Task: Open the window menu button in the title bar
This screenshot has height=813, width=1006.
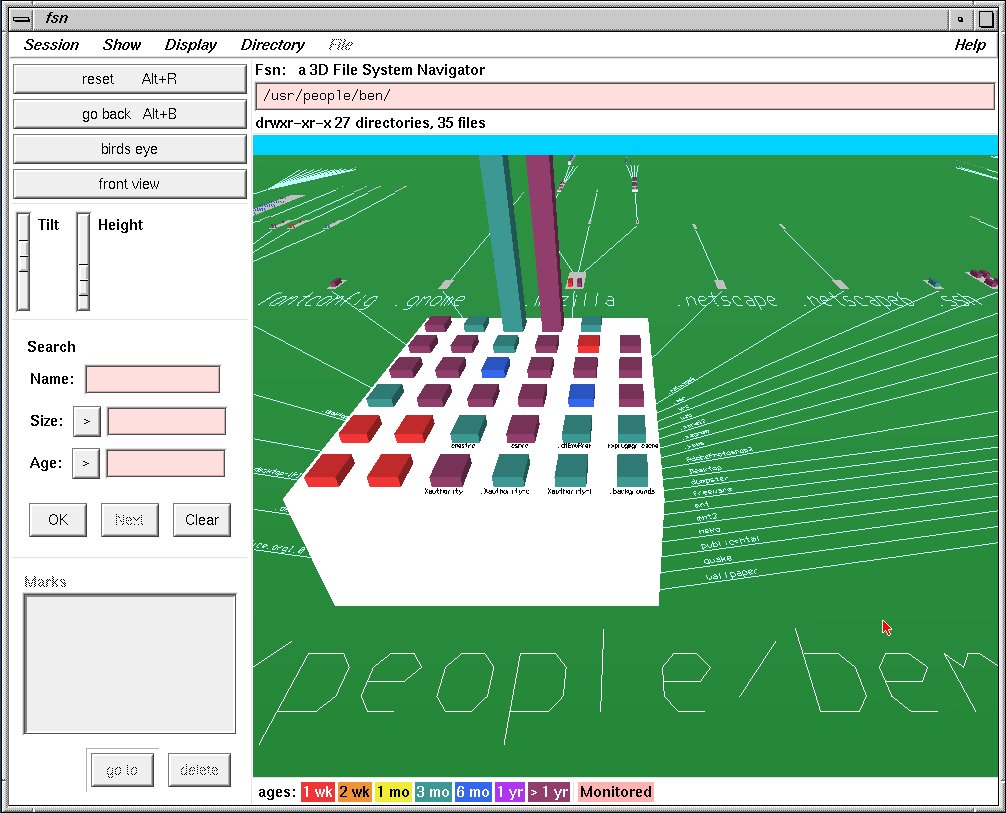Action: [21, 19]
